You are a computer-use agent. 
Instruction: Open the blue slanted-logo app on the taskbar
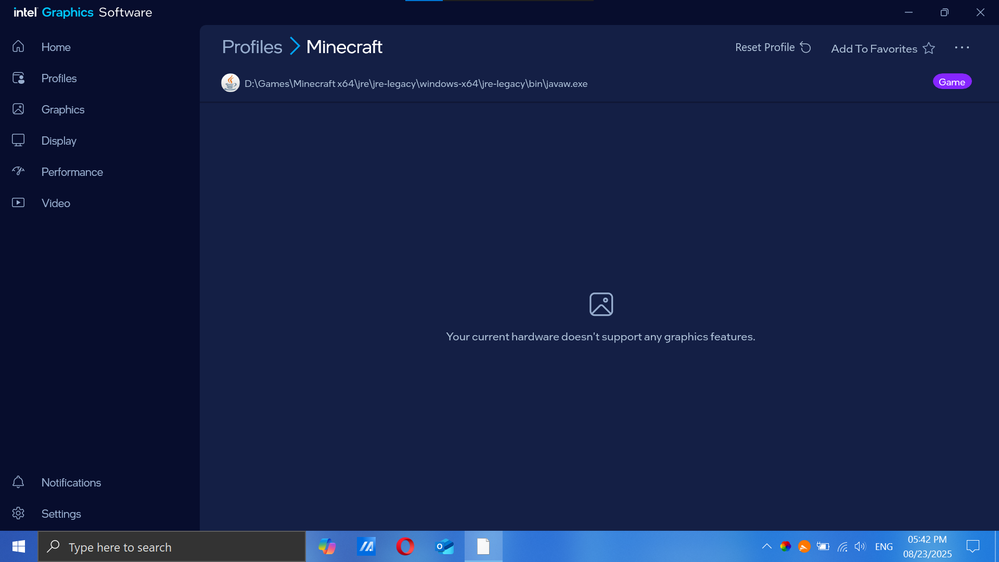tap(366, 547)
